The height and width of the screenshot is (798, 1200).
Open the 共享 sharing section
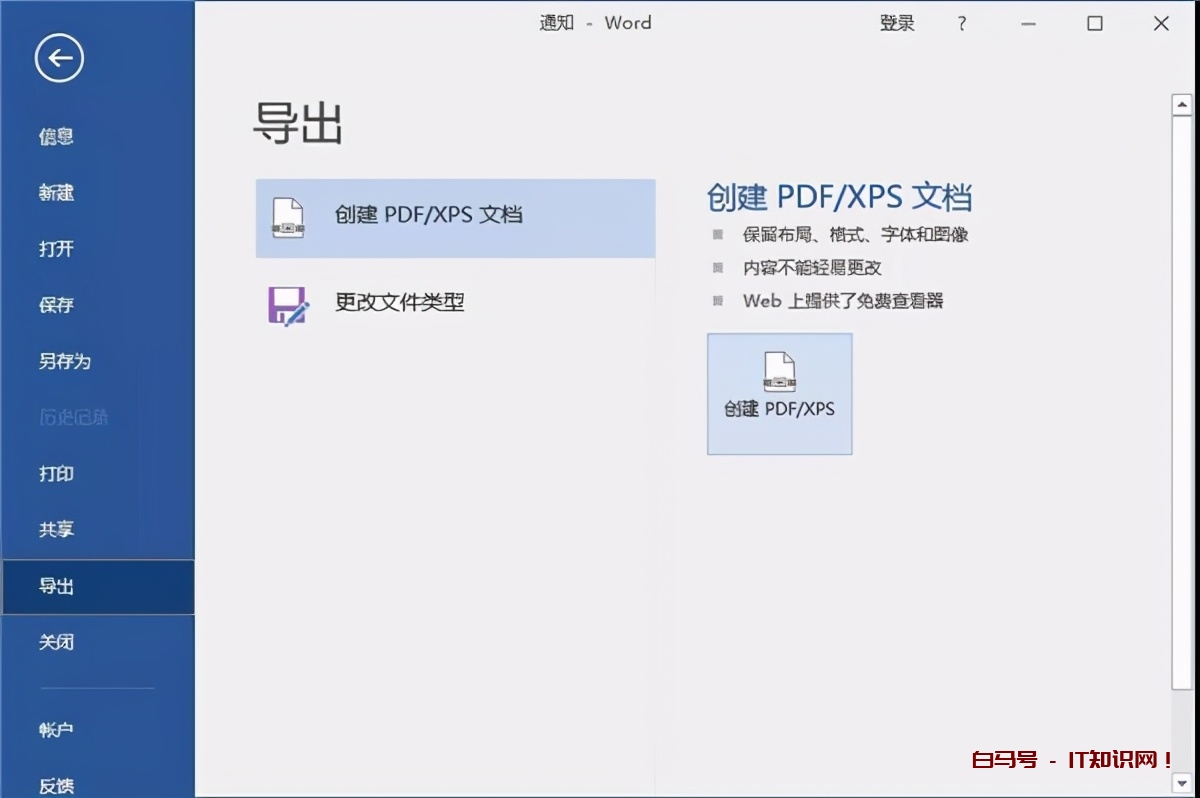click(x=55, y=529)
